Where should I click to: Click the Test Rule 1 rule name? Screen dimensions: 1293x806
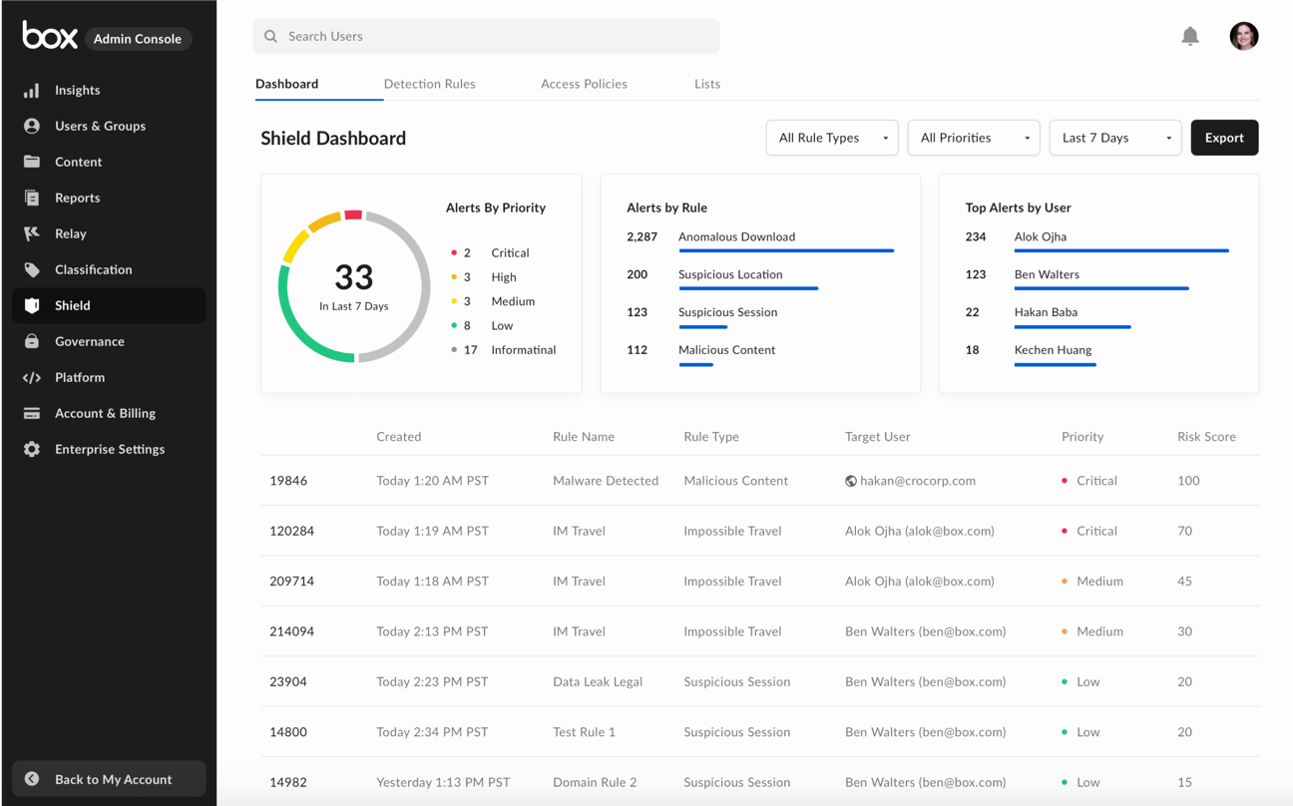pyautogui.click(x=584, y=732)
